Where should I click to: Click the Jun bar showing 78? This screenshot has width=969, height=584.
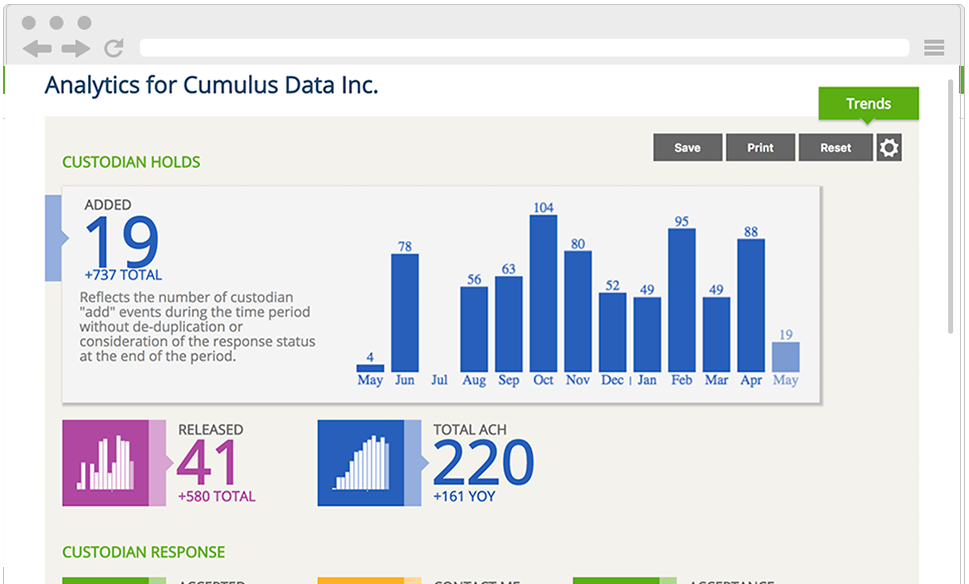click(x=405, y=312)
